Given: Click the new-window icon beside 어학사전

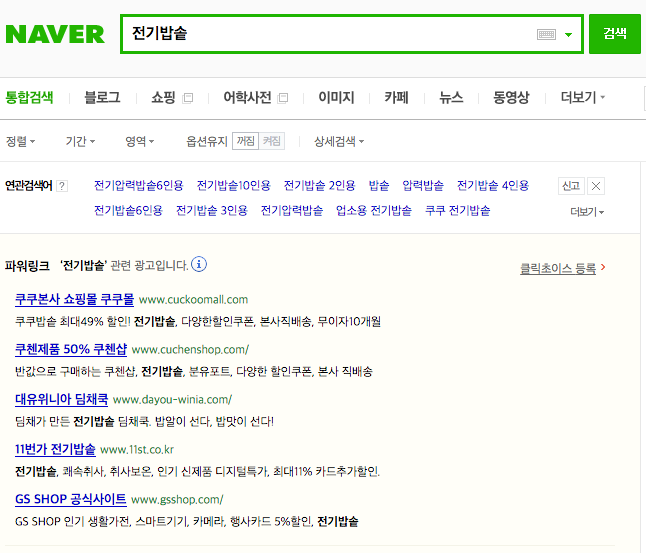Looking at the screenshot, I should 283,98.
